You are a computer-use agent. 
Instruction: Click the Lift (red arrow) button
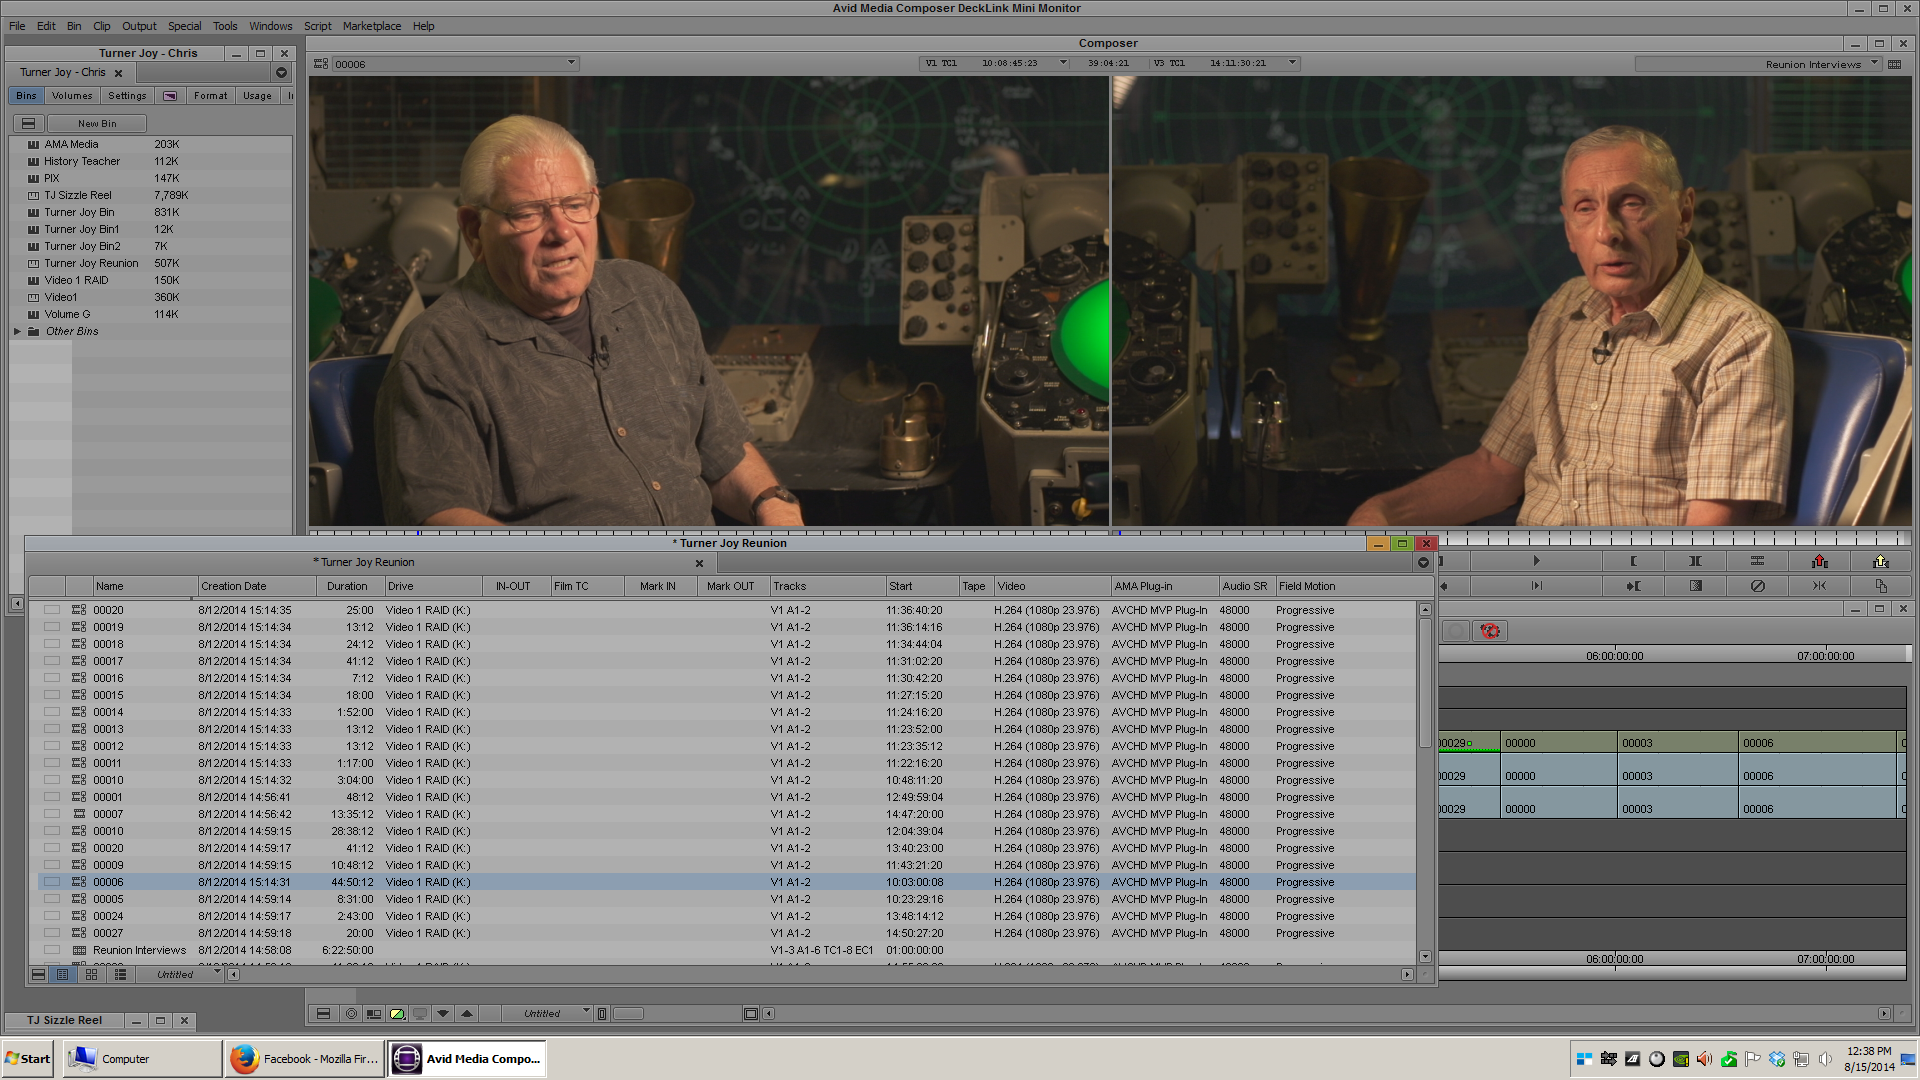pyautogui.click(x=1819, y=561)
